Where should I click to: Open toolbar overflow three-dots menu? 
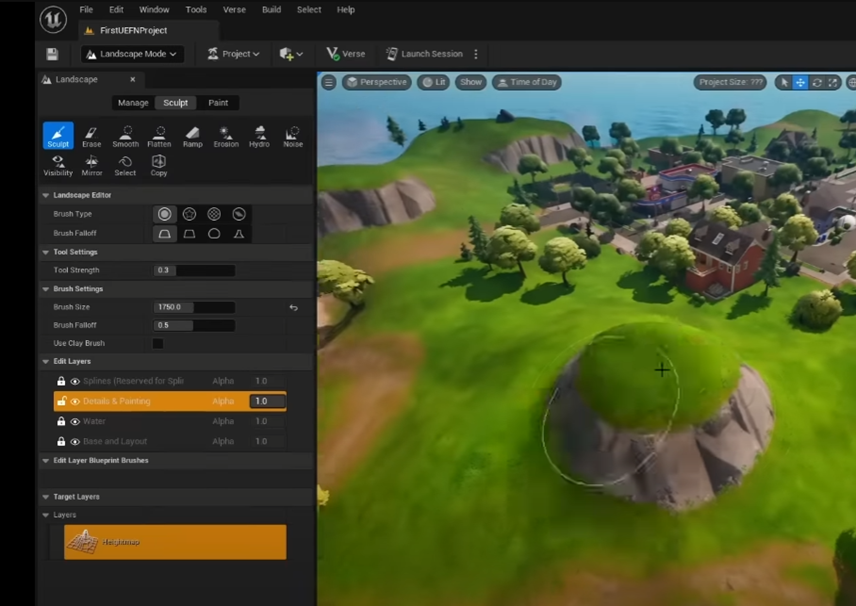click(476, 54)
